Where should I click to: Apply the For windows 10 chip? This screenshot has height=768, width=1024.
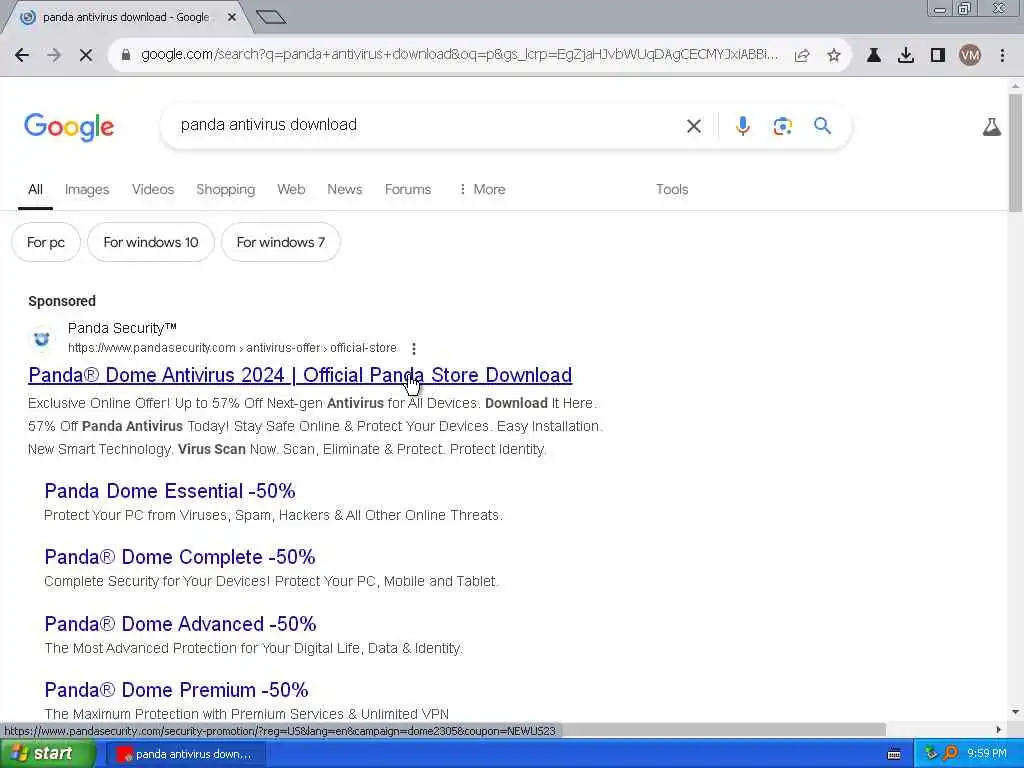click(x=151, y=242)
